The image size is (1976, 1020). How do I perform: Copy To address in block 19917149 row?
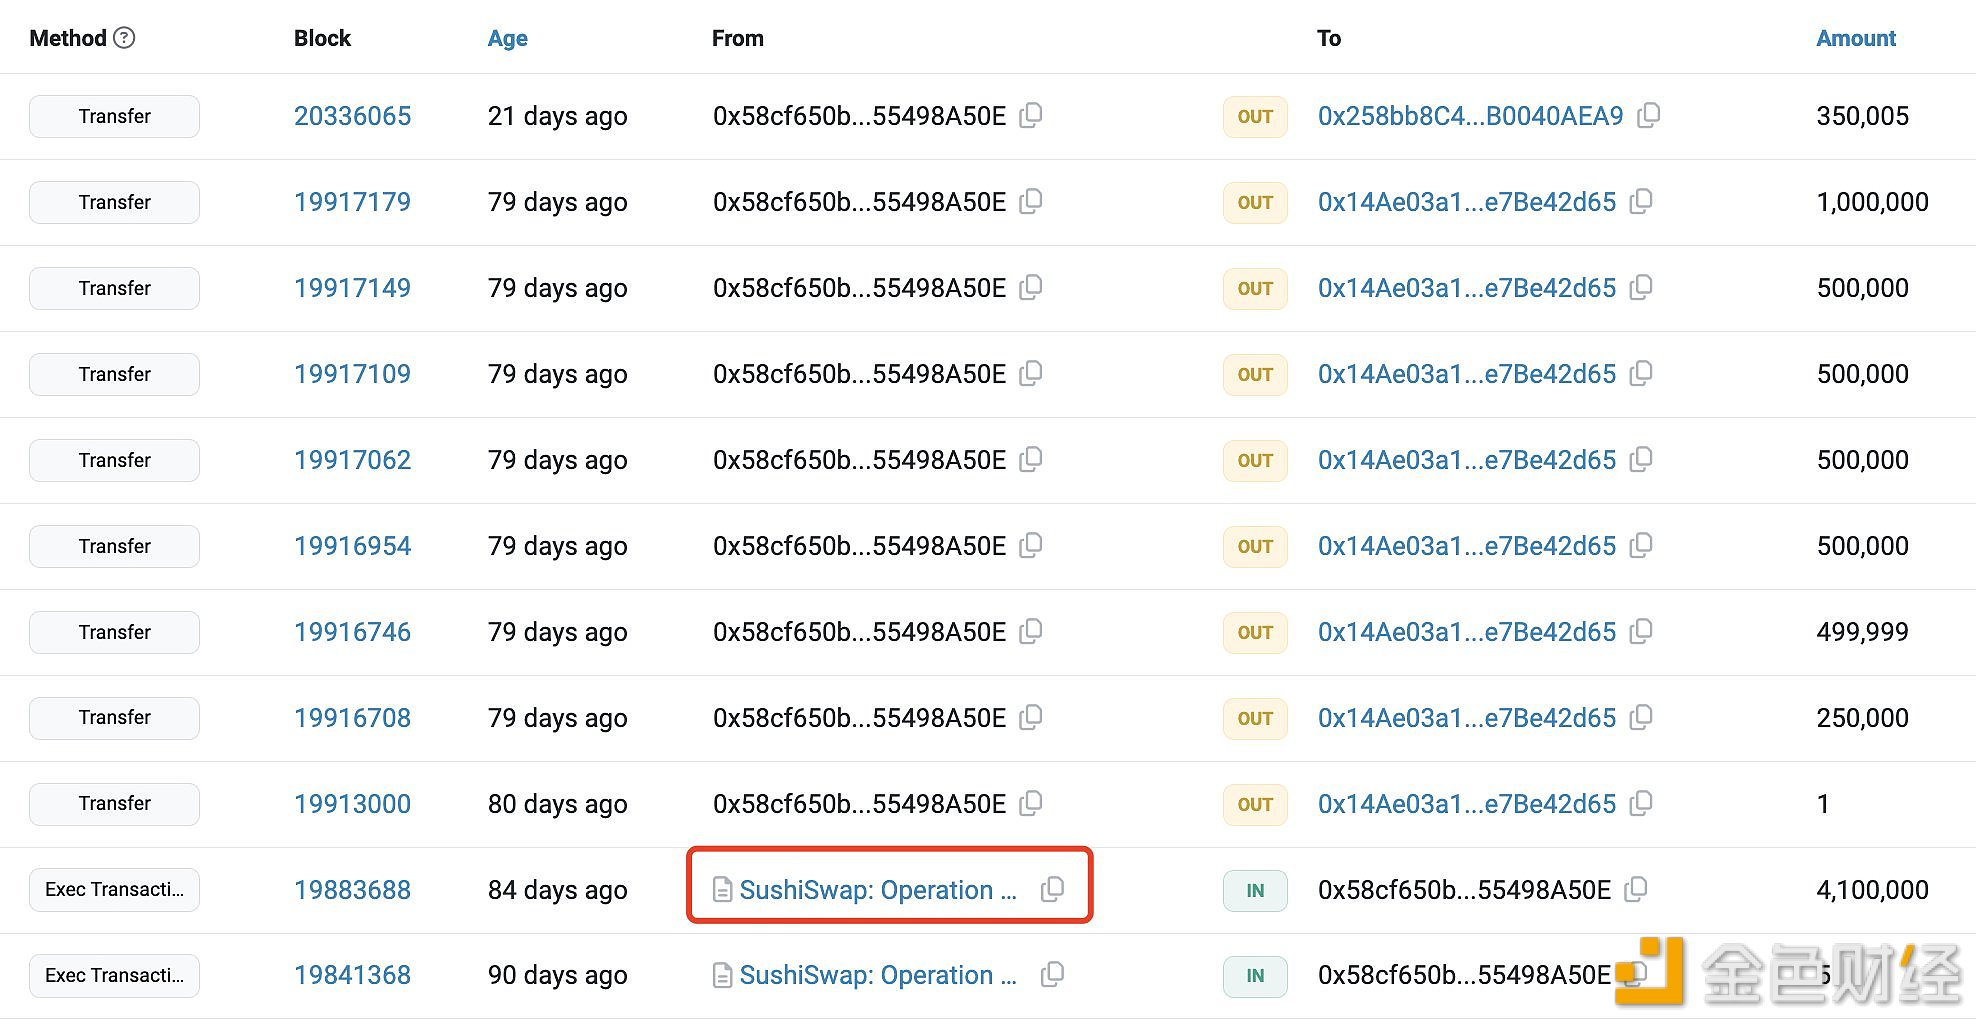click(1641, 287)
